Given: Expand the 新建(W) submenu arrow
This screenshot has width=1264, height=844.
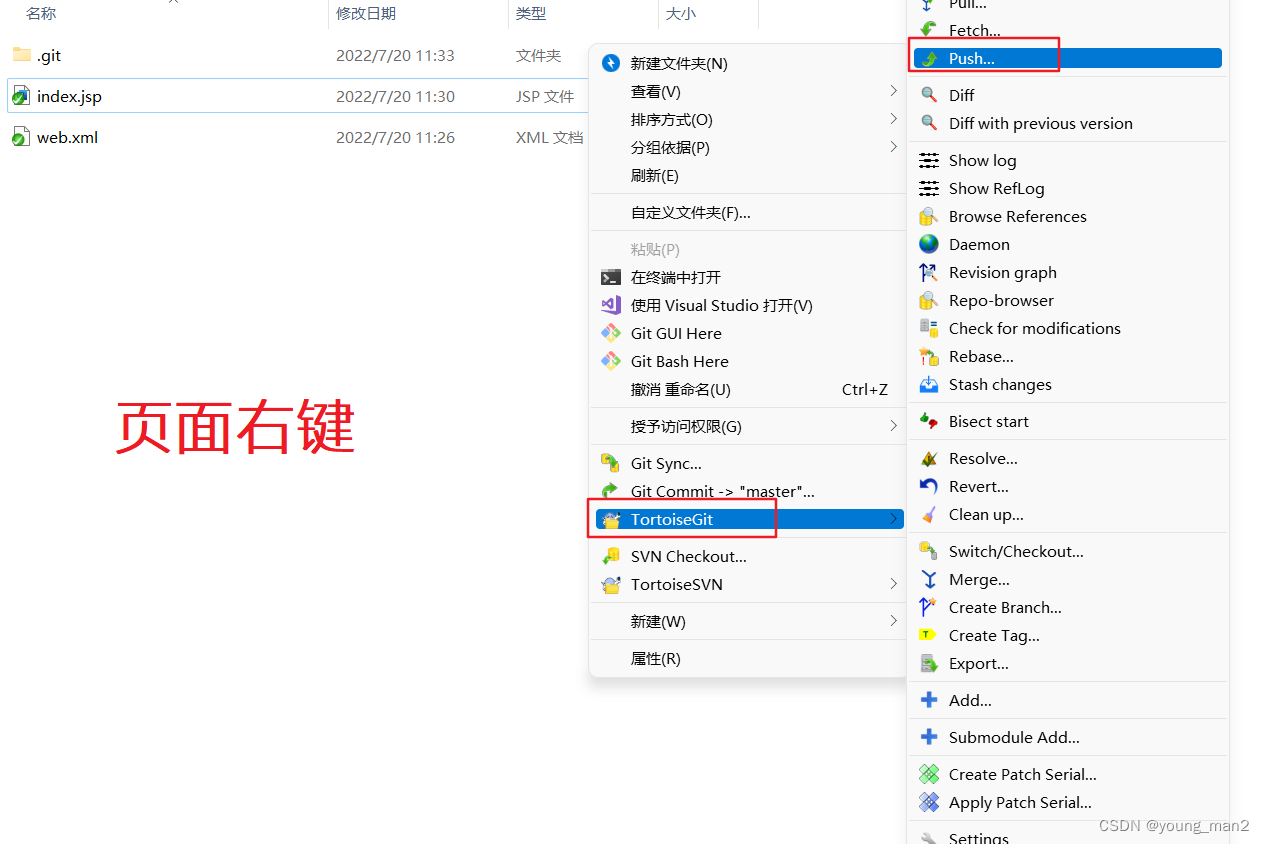Looking at the screenshot, I should coord(893,621).
